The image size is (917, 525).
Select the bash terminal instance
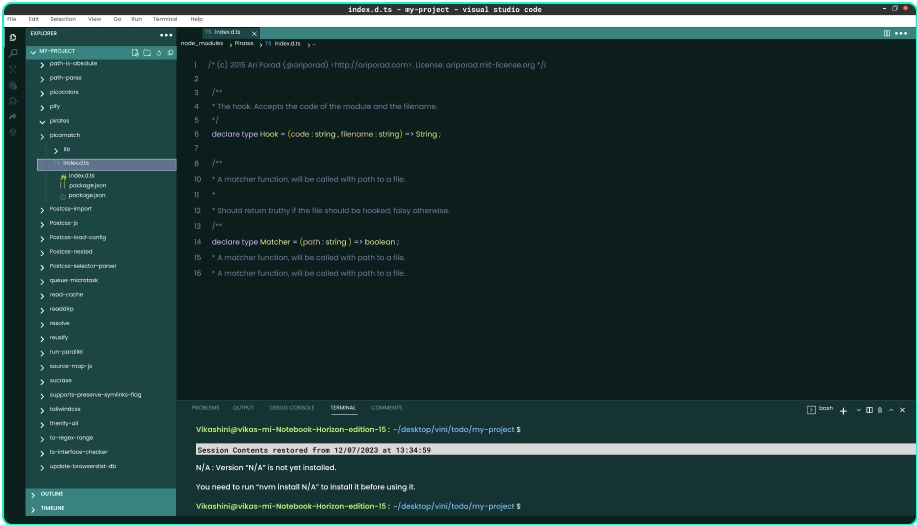(x=820, y=409)
